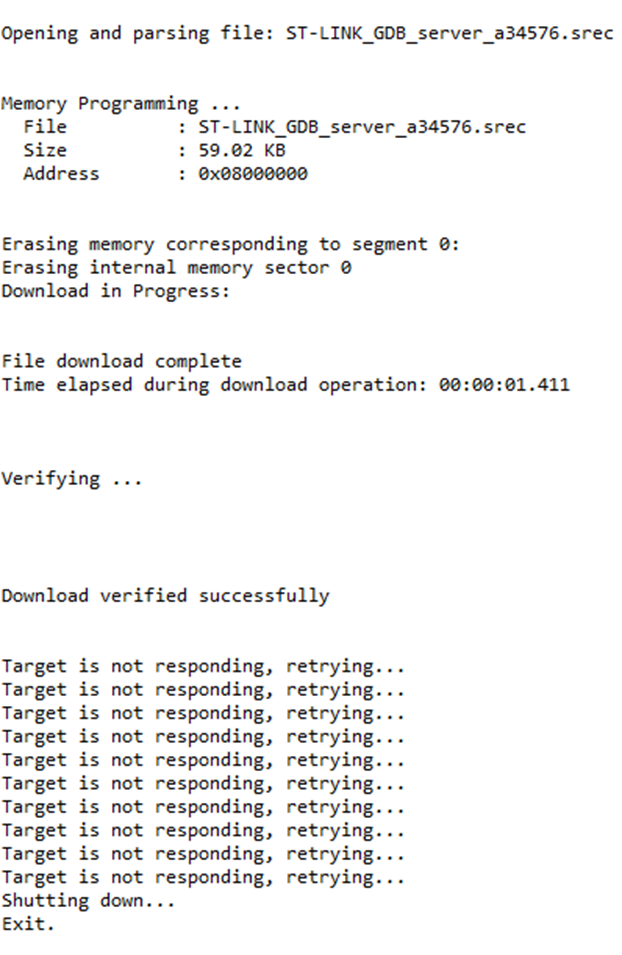
Task: Click the last 'Target is not responding' line
Action: (x=203, y=878)
